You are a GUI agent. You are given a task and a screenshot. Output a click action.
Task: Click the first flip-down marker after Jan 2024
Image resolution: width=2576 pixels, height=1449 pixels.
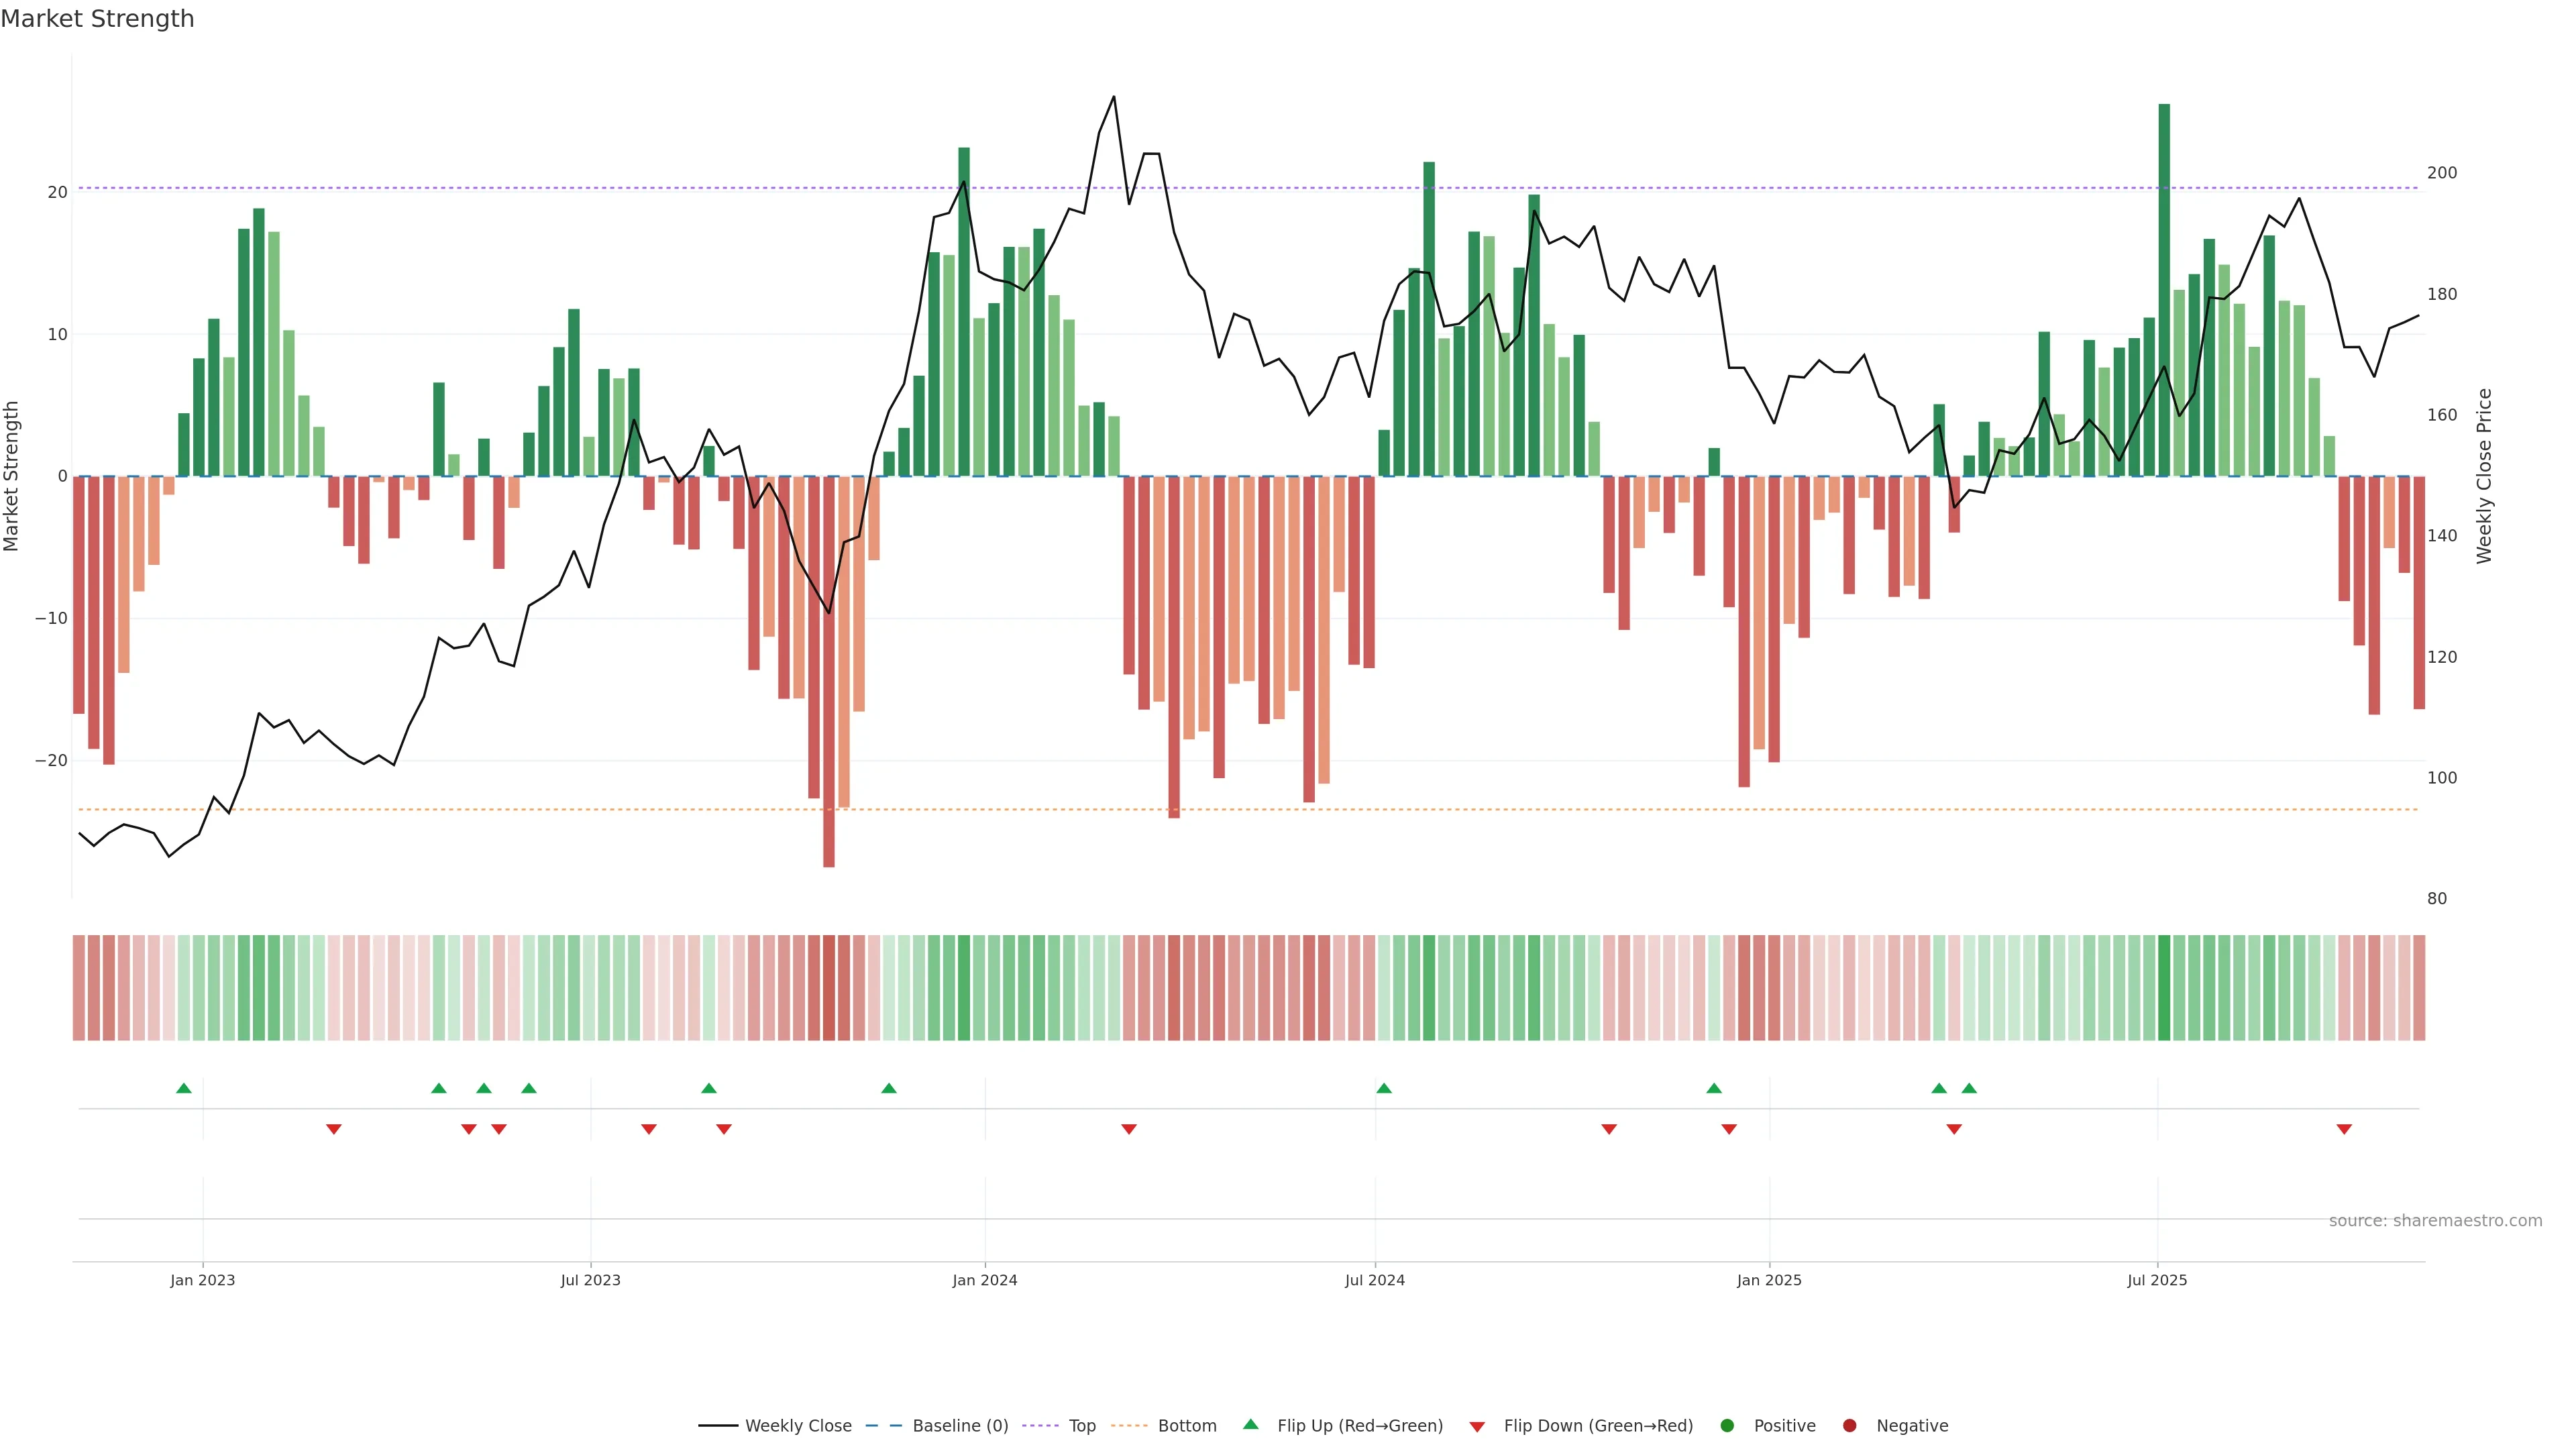click(x=1129, y=1129)
